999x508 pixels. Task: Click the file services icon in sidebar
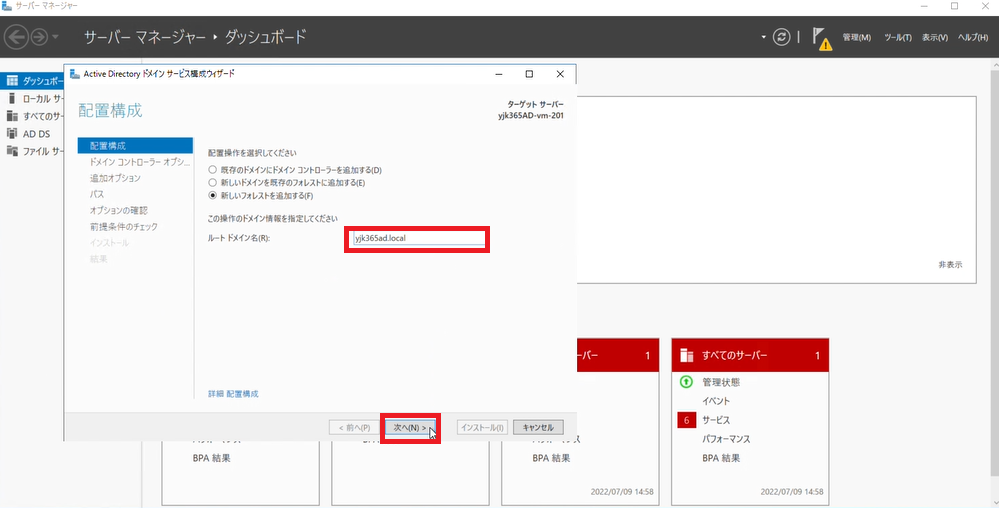click(12, 151)
